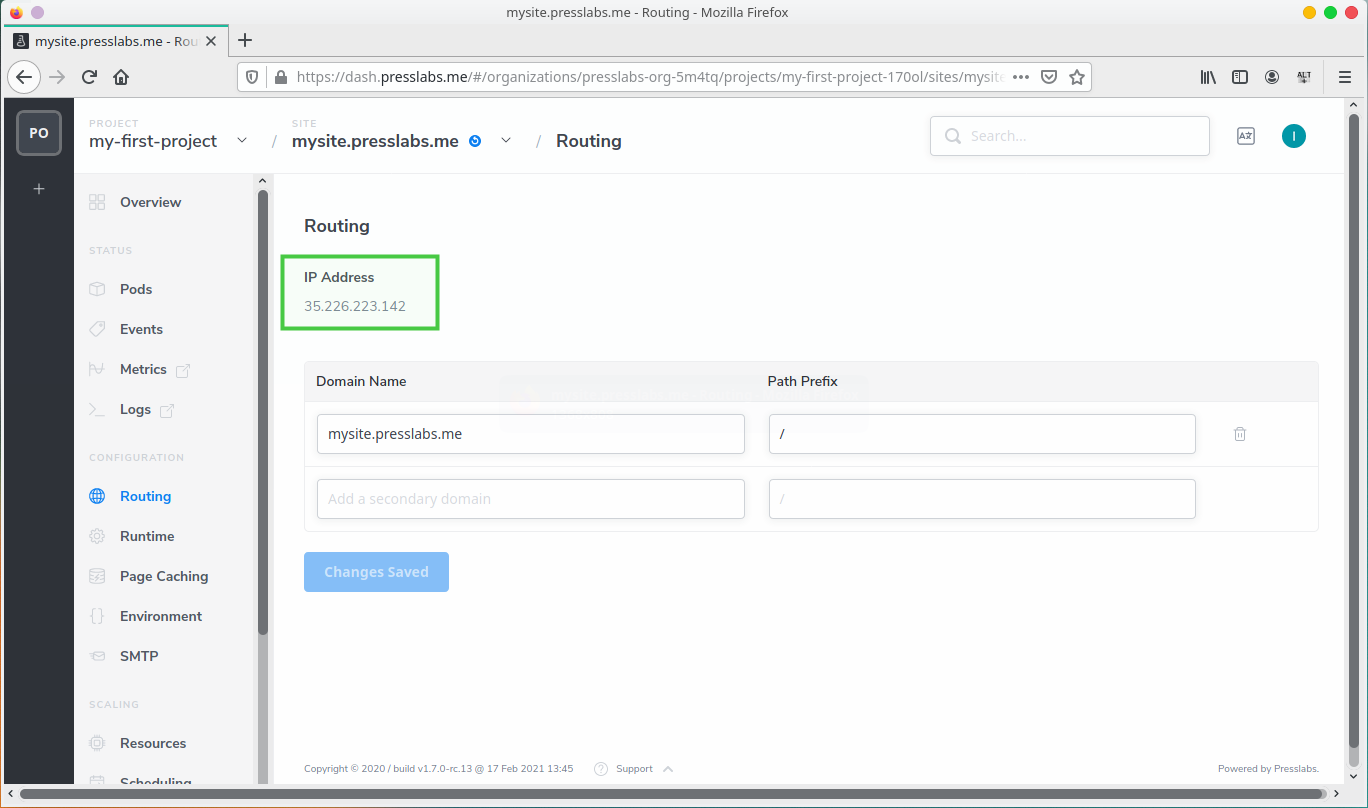
Task: Click the page vertical scrollbar up arrow
Action: [x=1353, y=104]
